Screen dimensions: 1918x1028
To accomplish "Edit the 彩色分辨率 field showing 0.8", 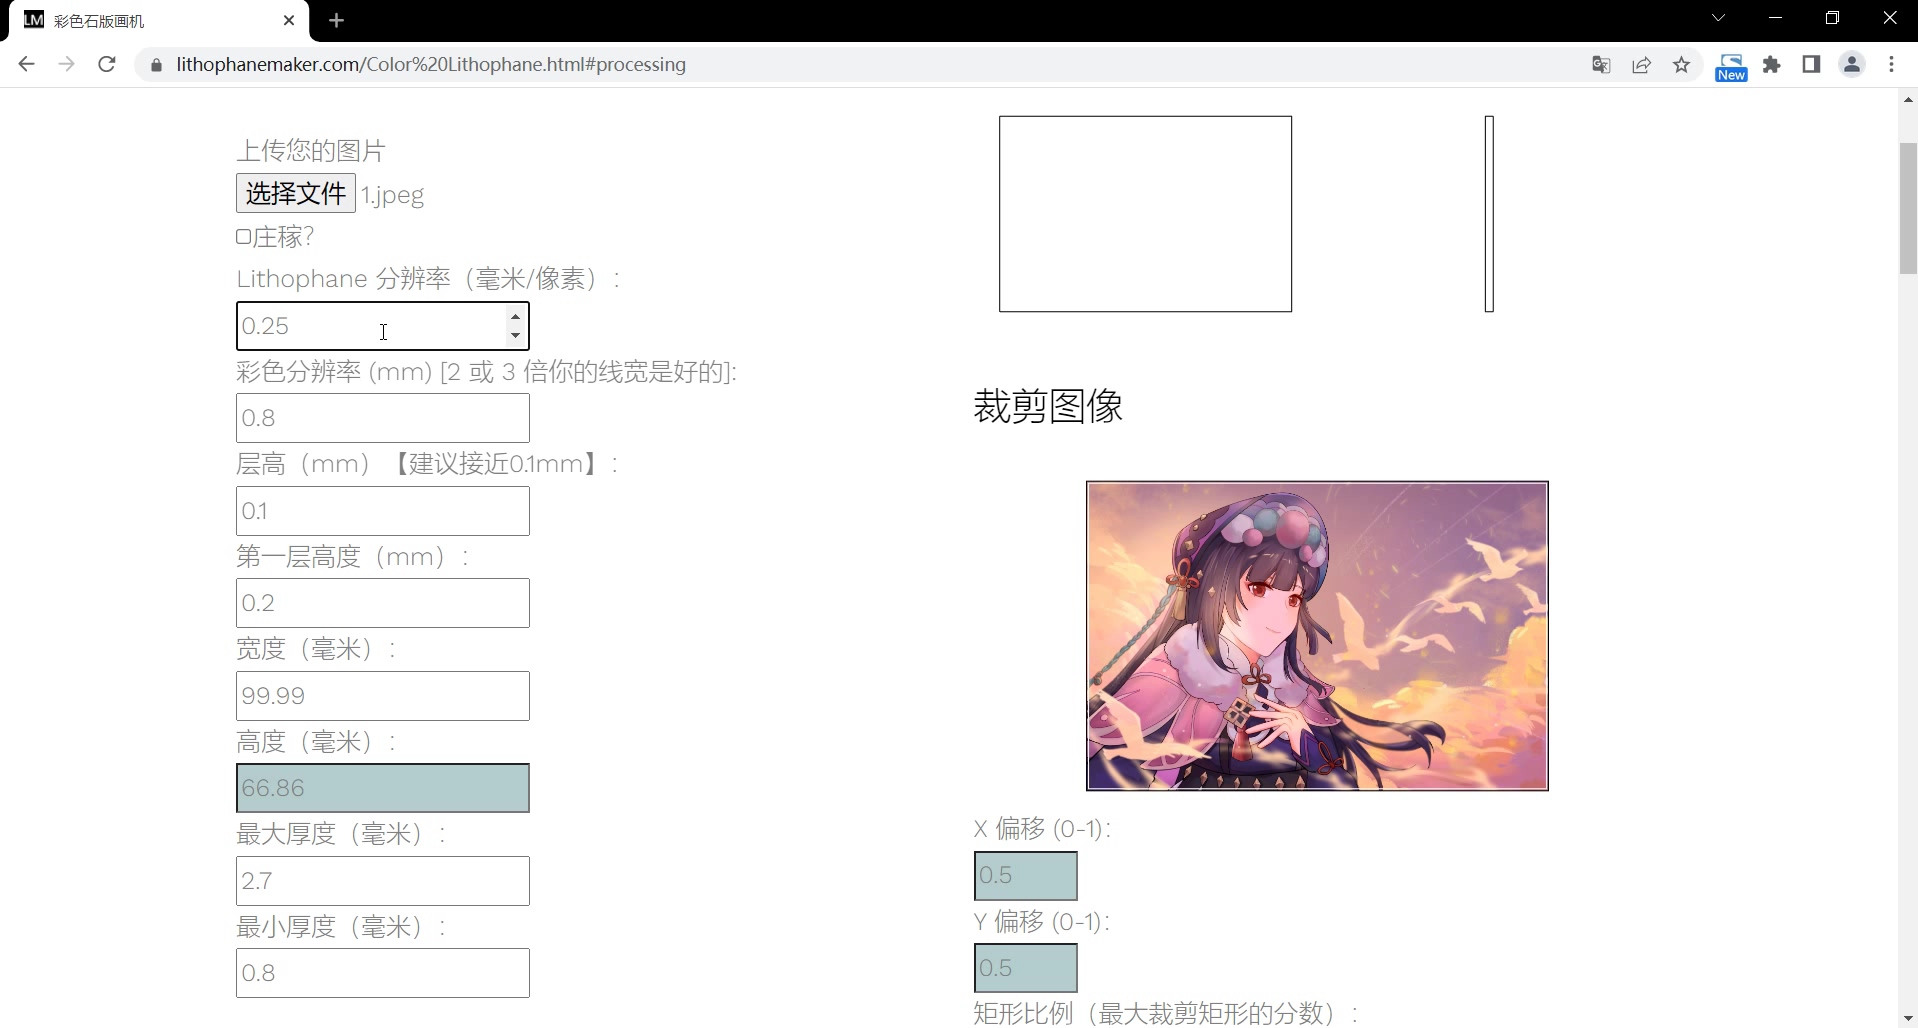I will pyautogui.click(x=383, y=418).
